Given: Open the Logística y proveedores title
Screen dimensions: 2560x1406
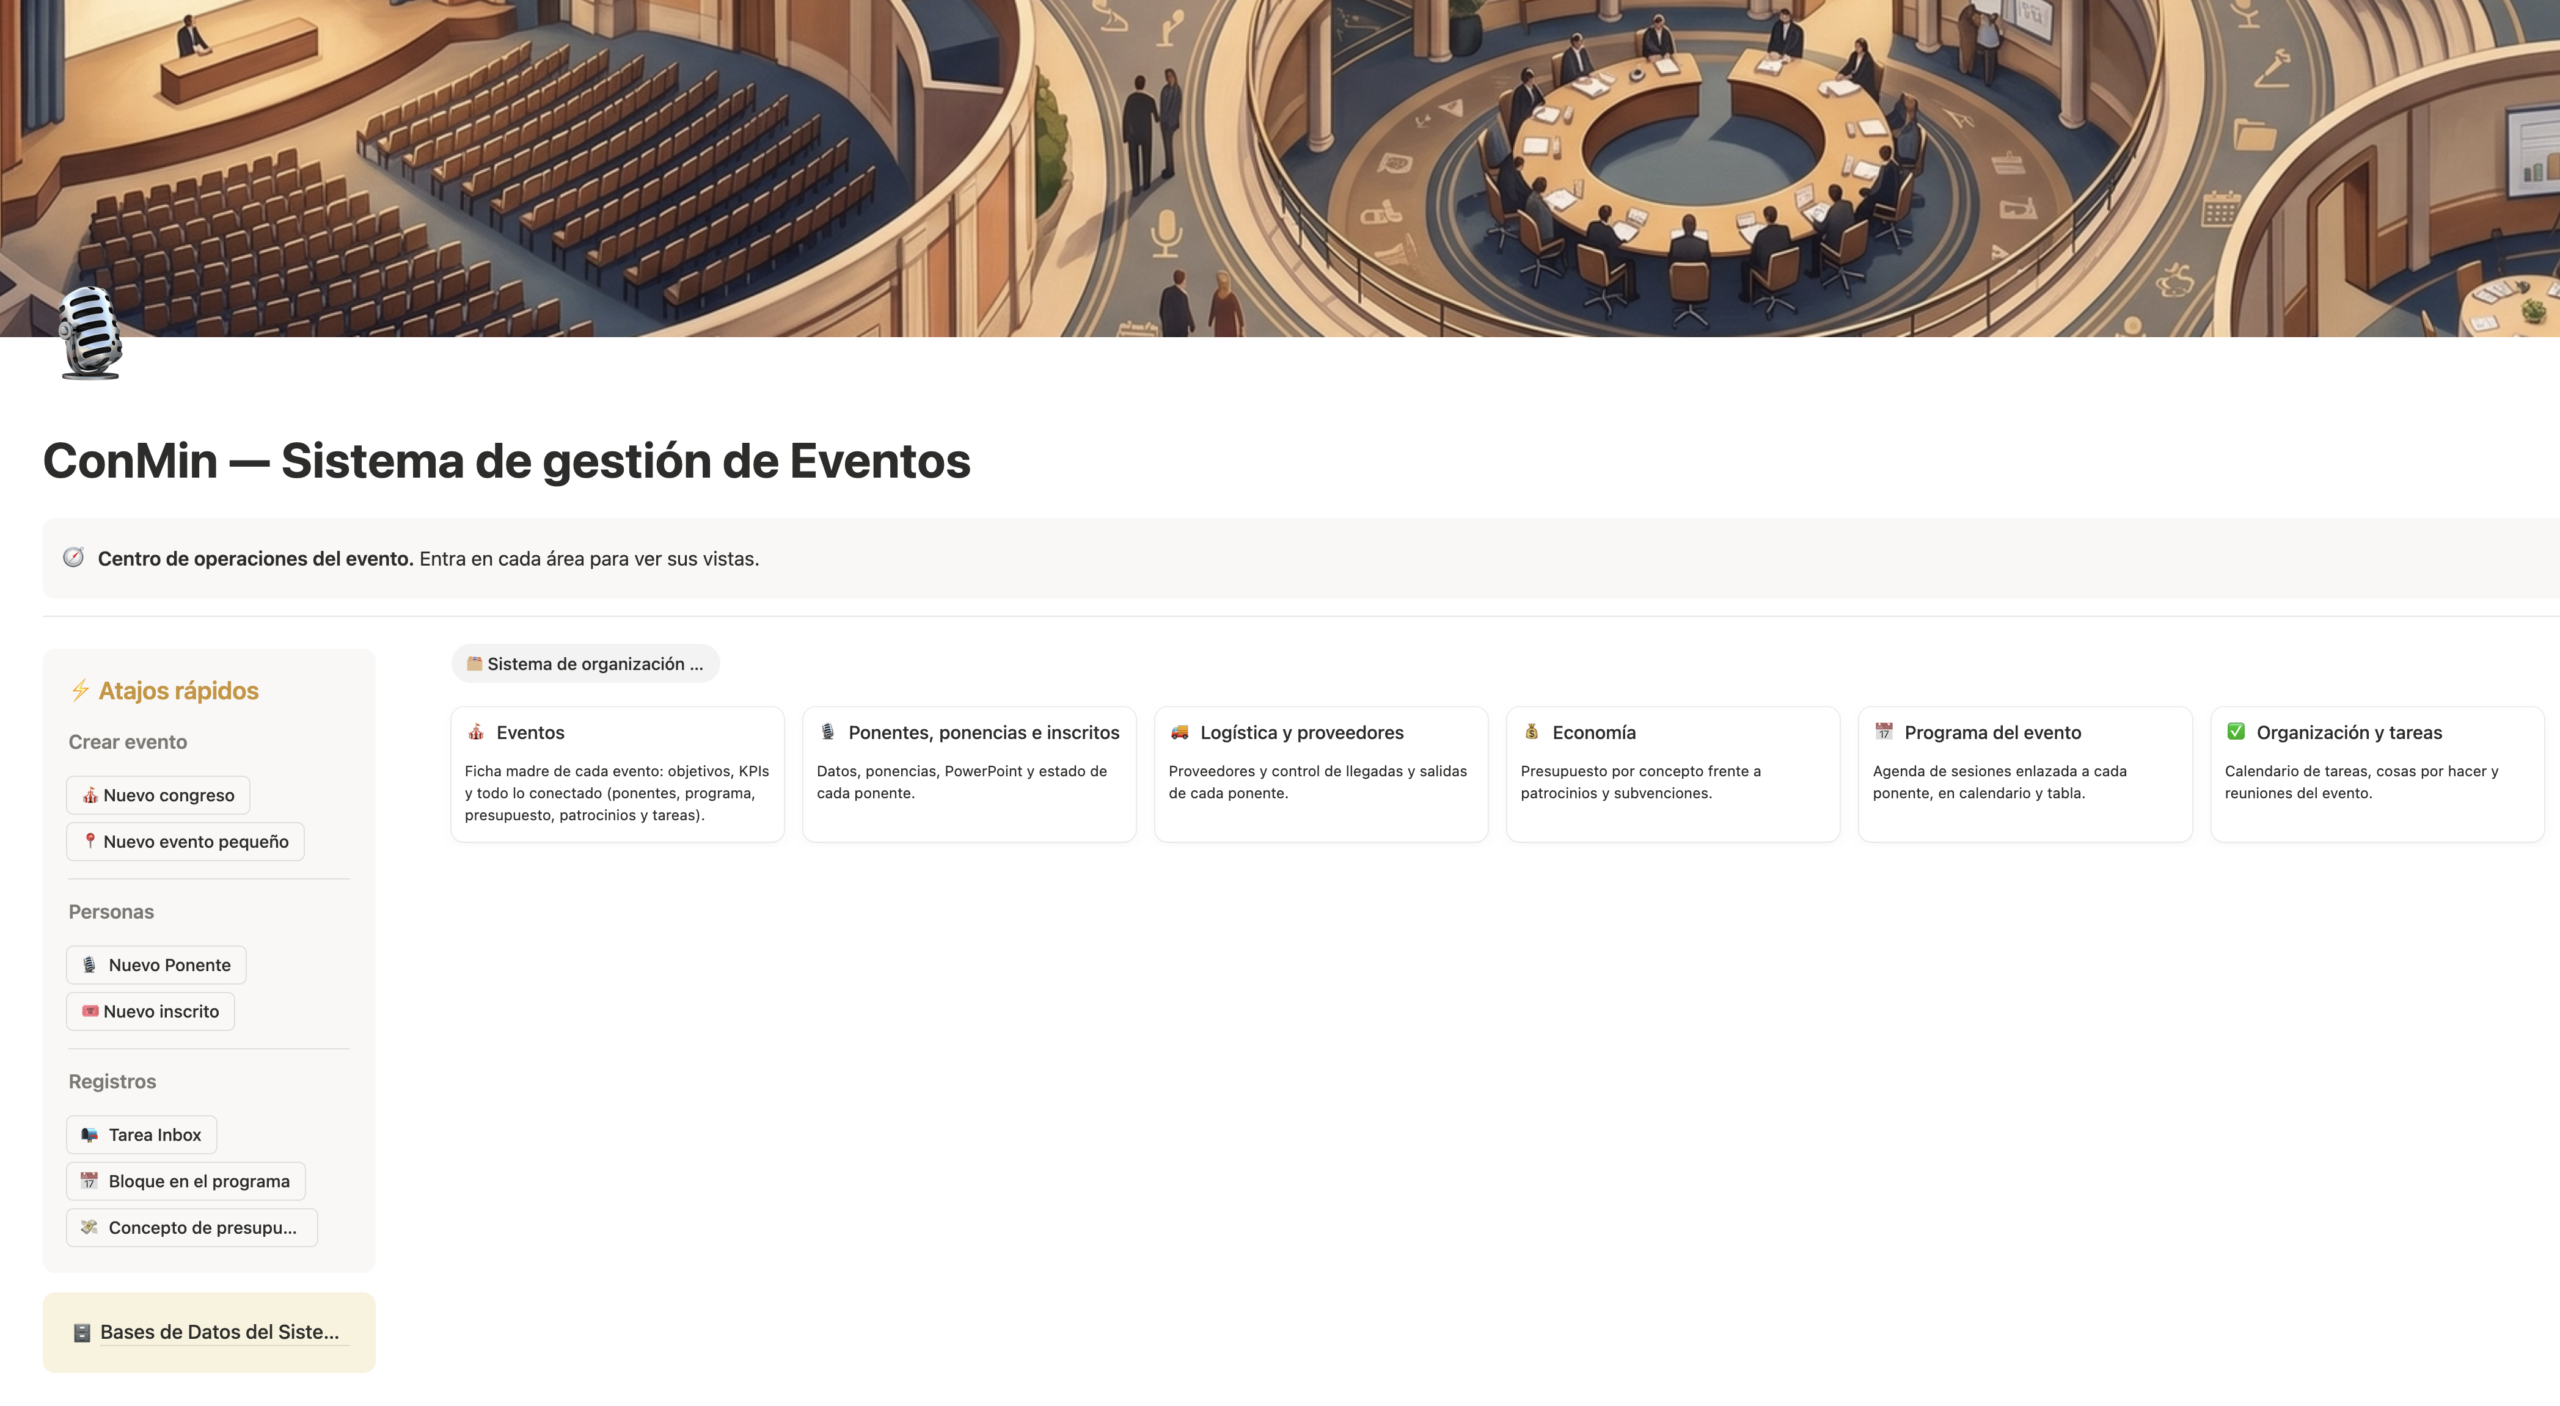Looking at the screenshot, I should [1302, 732].
